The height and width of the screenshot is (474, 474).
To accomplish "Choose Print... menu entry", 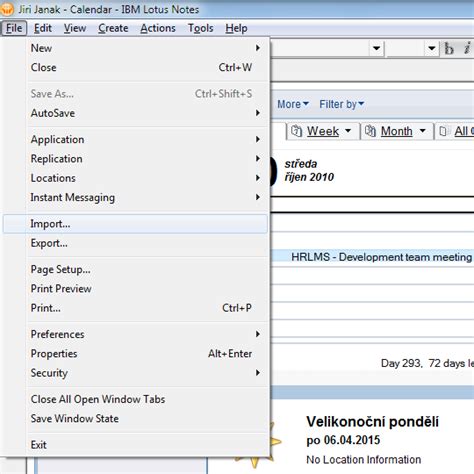I will (135, 308).
